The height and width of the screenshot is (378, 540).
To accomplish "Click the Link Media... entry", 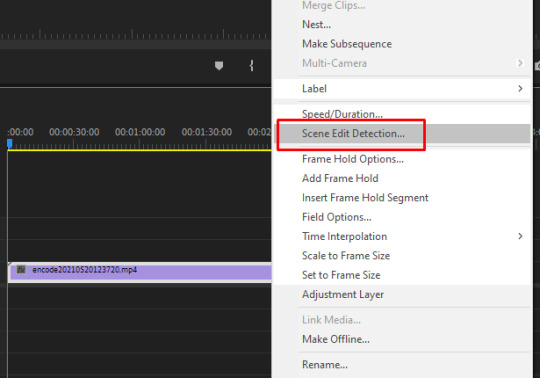I will tap(402, 320).
